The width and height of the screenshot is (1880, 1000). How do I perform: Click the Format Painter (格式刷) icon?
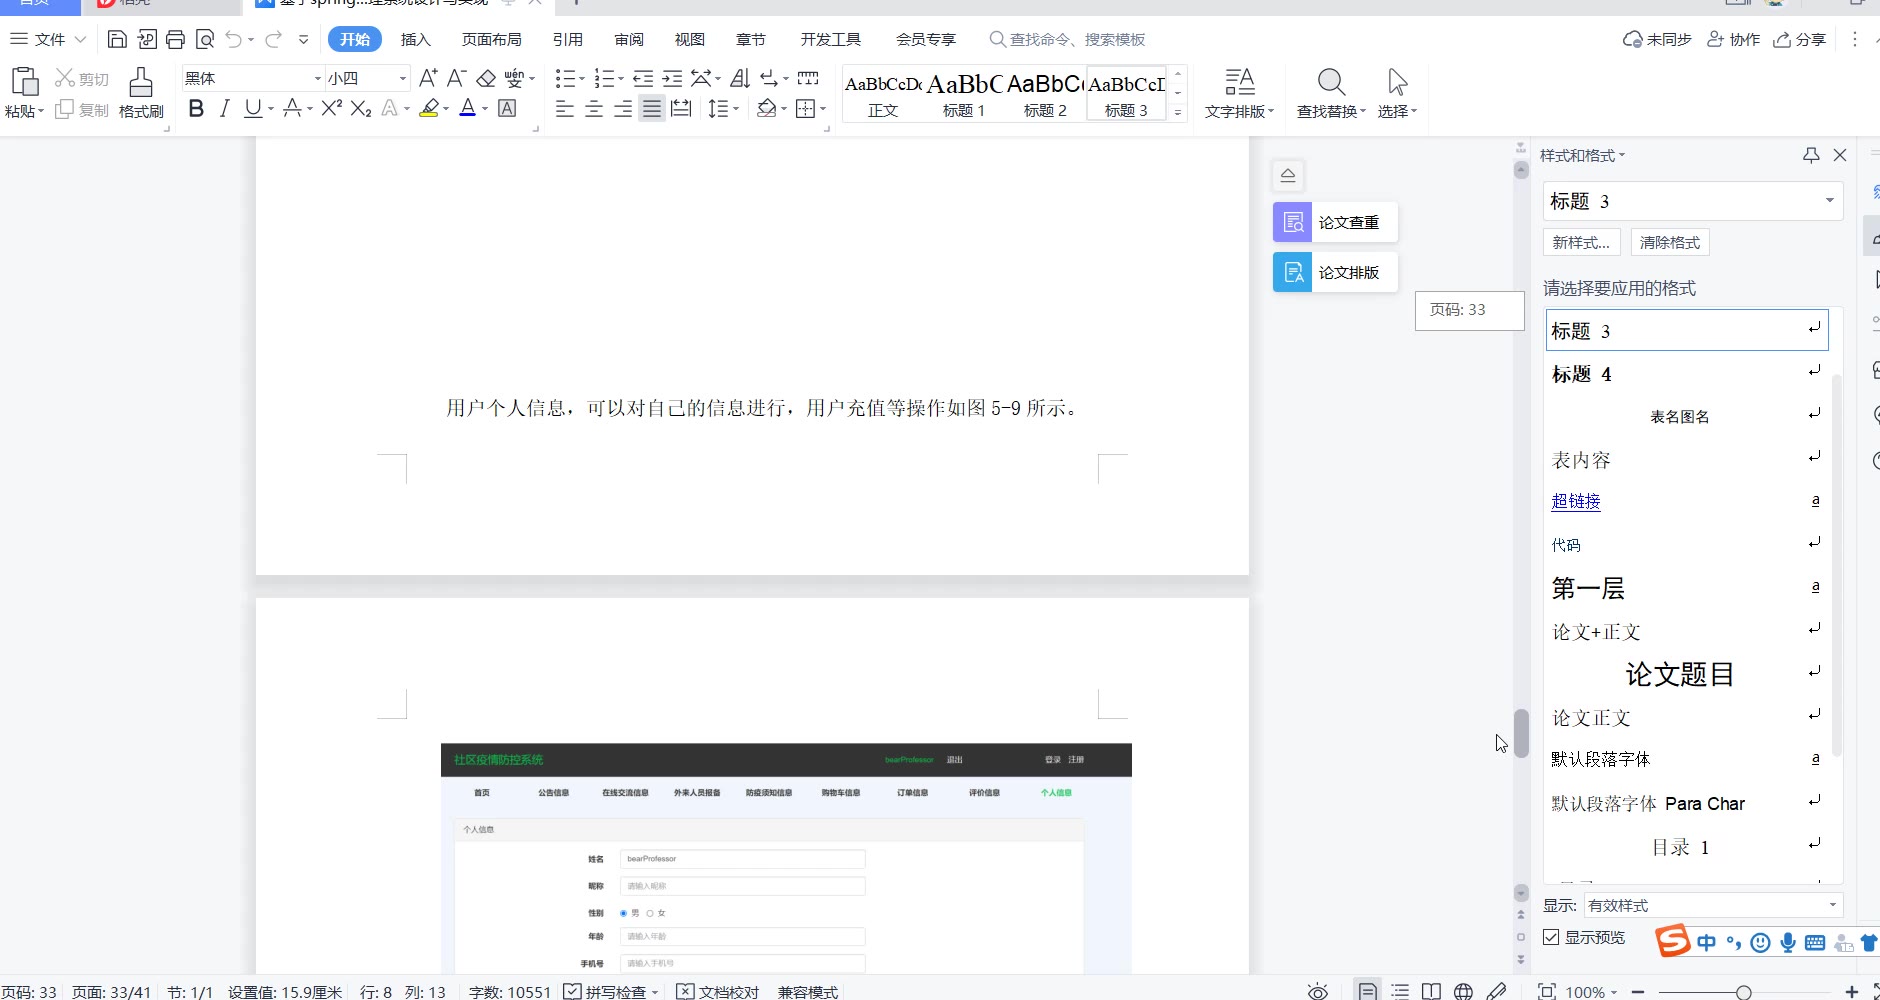[x=141, y=92]
